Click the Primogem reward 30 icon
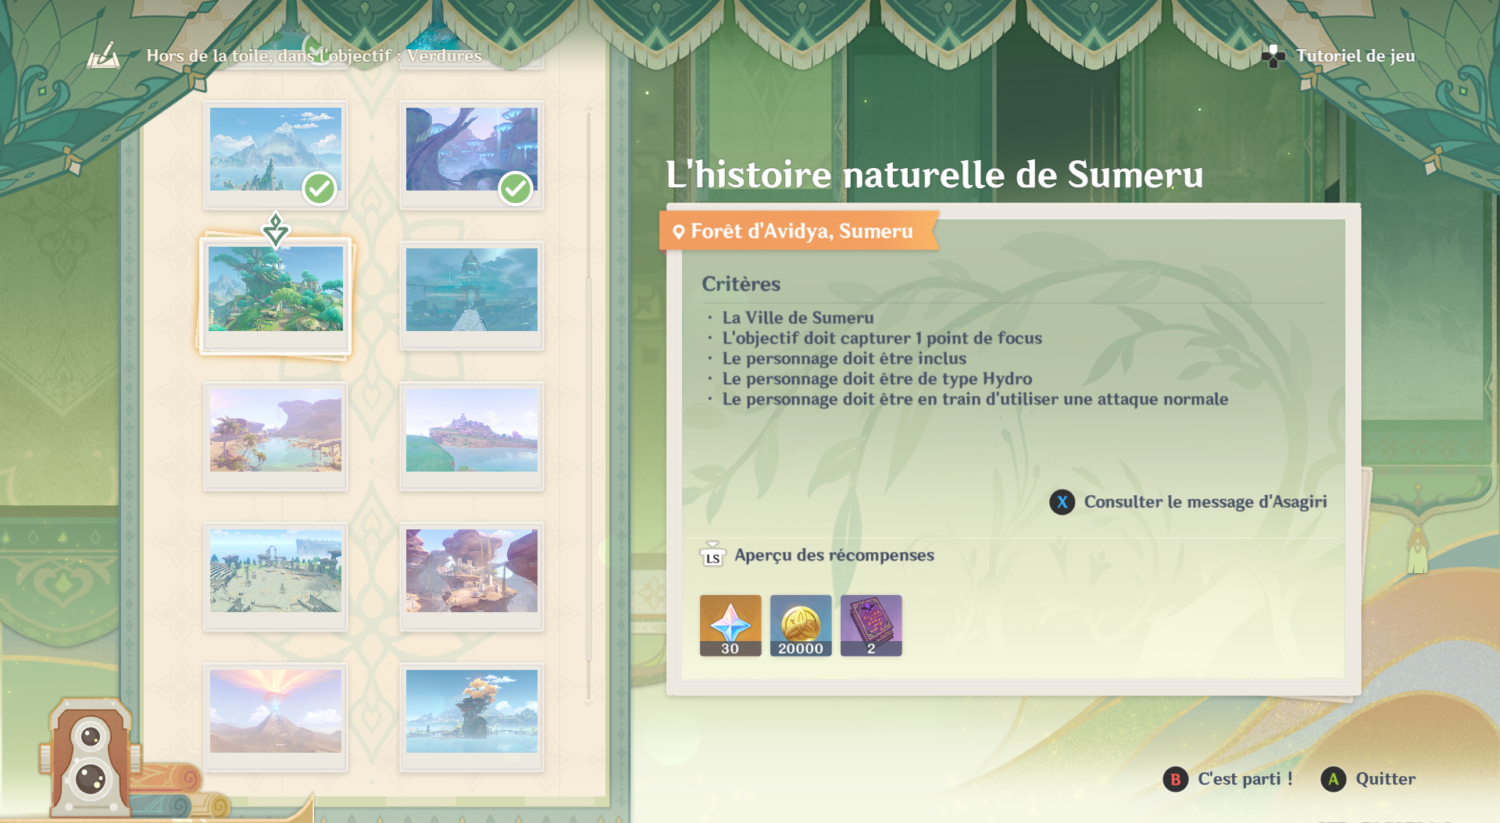Screen dimensions: 1500x823 click(x=730, y=626)
